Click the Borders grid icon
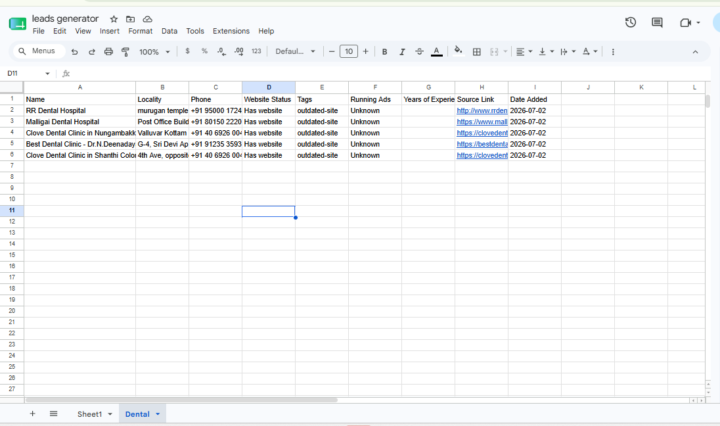Image resolution: width=720 pixels, height=426 pixels. point(477,52)
